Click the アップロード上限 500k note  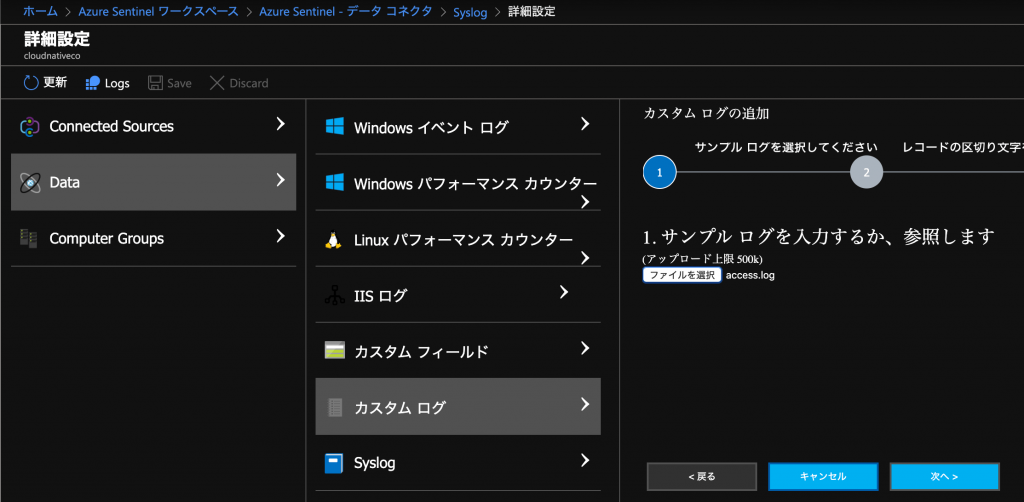tap(703, 259)
